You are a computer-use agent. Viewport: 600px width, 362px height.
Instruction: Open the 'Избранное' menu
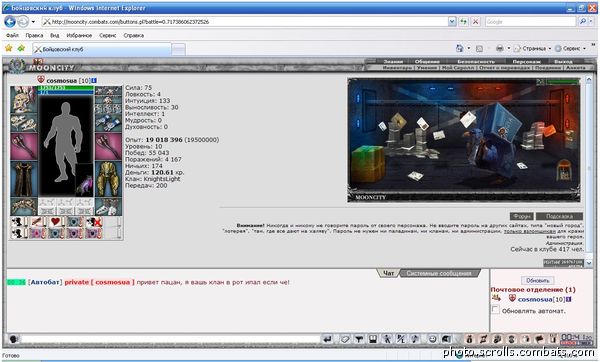(79, 35)
